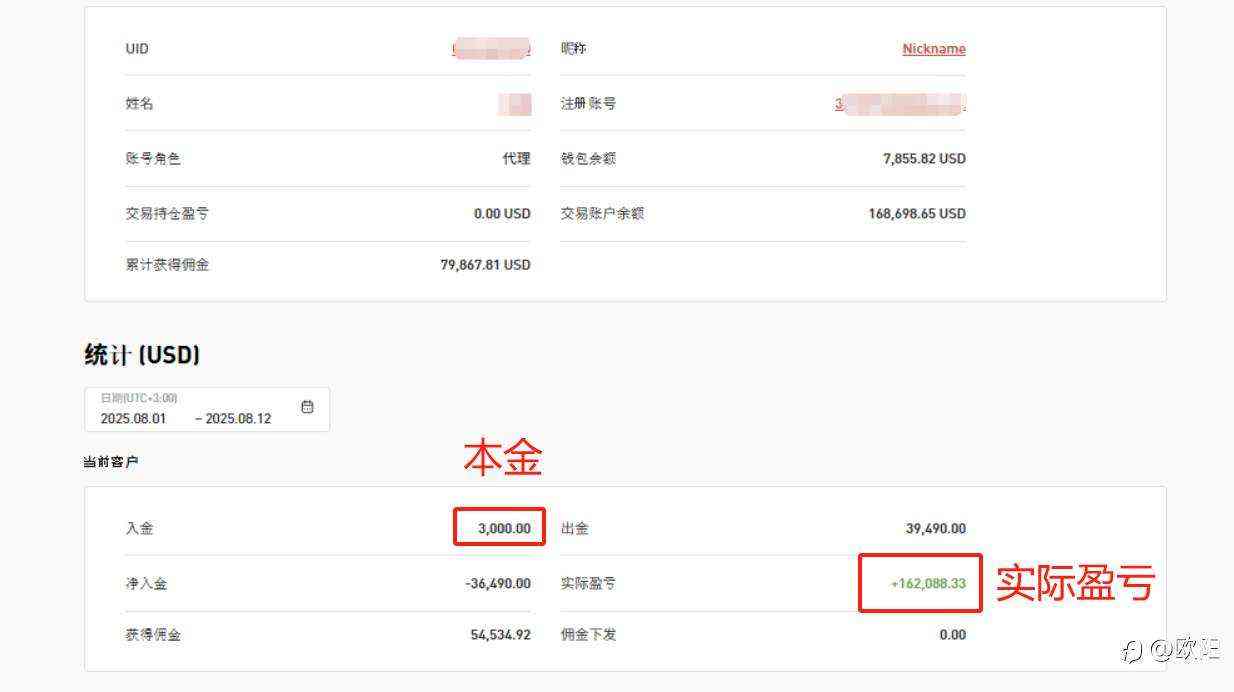Select trading account balance 168,698.65 USD

917,214
